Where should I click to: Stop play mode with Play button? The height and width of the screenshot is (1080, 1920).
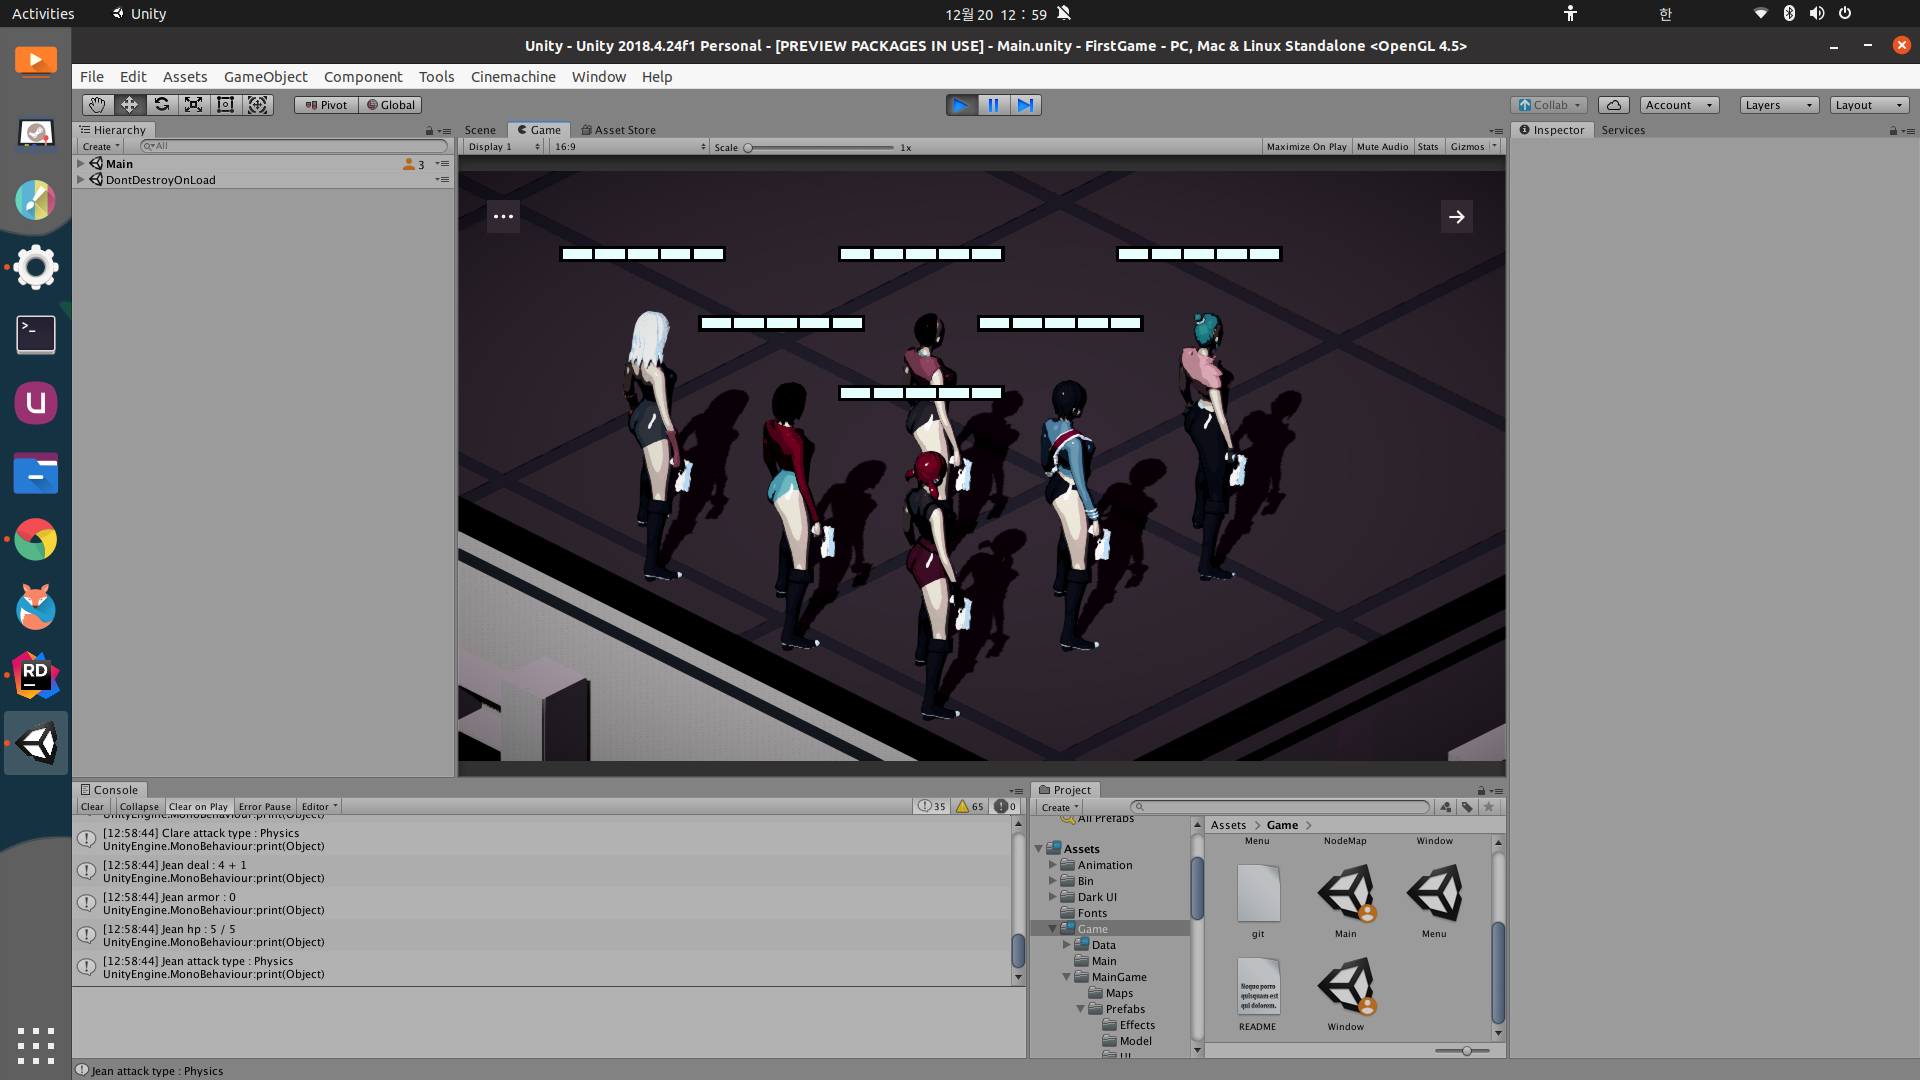961,105
